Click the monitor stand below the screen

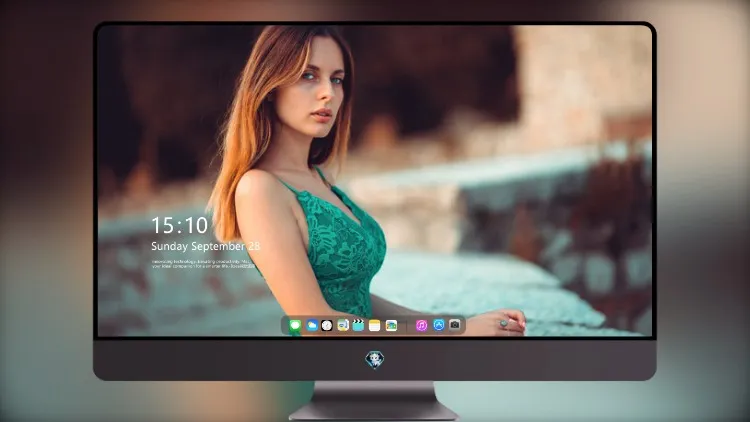[374, 401]
